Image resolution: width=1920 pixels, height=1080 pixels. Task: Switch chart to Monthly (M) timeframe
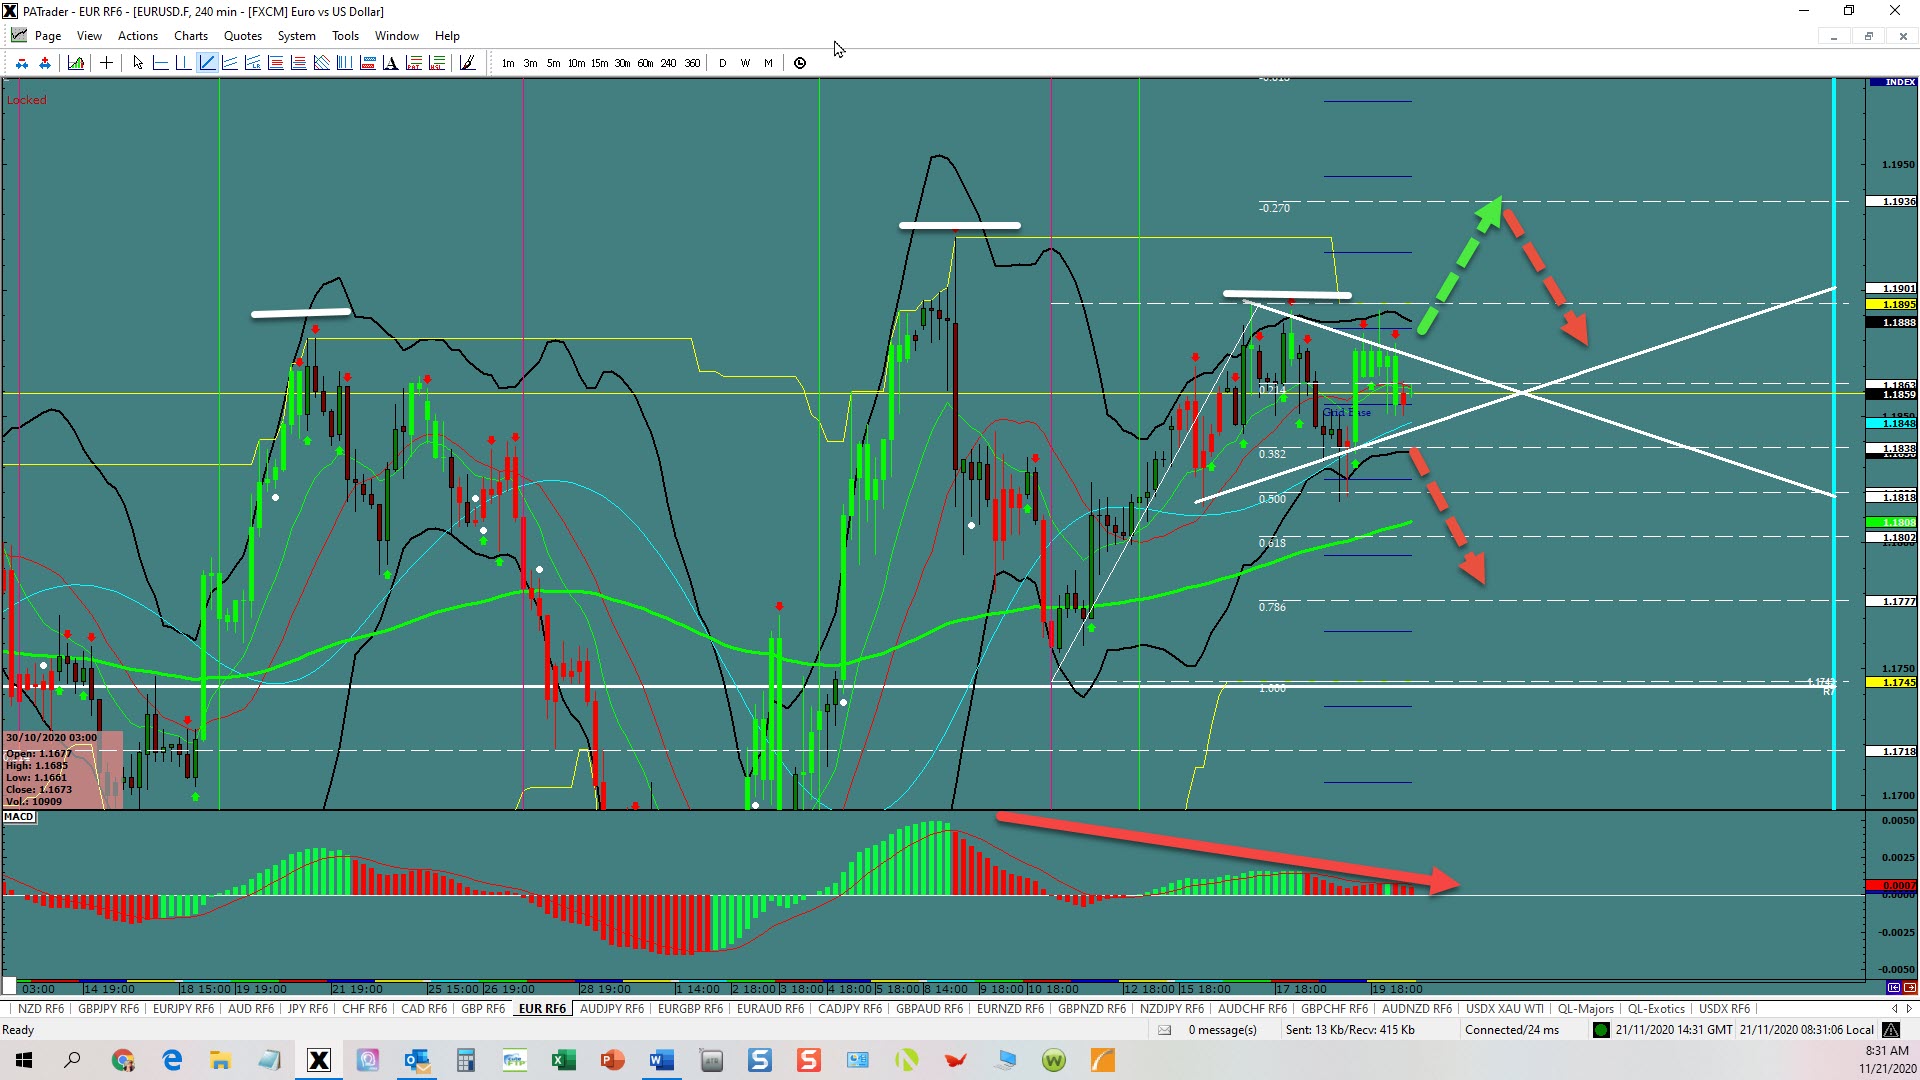(x=768, y=63)
